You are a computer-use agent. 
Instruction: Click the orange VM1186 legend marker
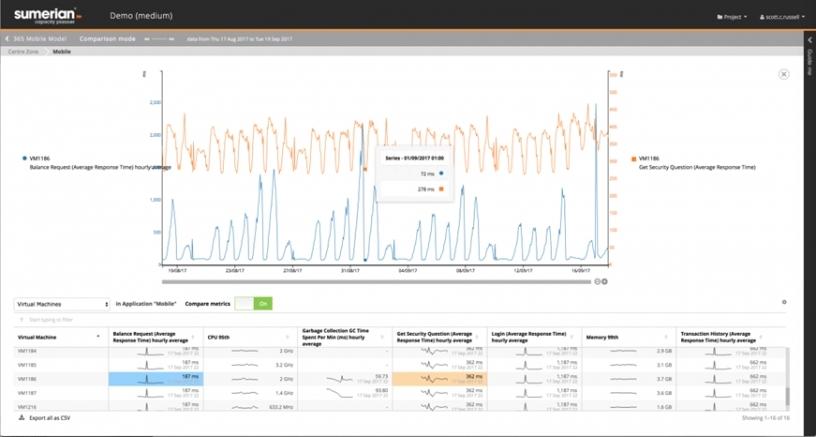(x=632, y=158)
